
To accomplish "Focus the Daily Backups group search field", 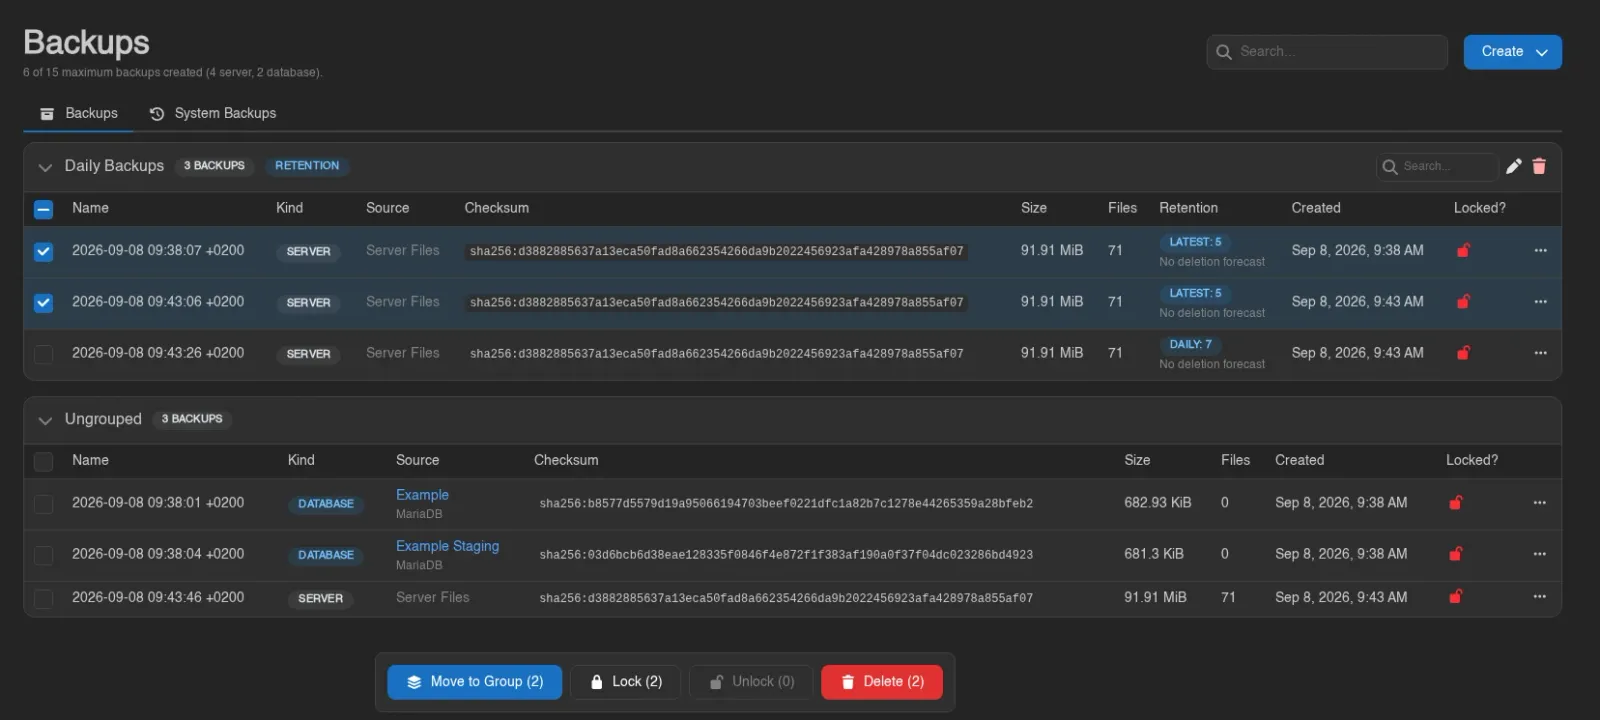I will (x=1437, y=166).
